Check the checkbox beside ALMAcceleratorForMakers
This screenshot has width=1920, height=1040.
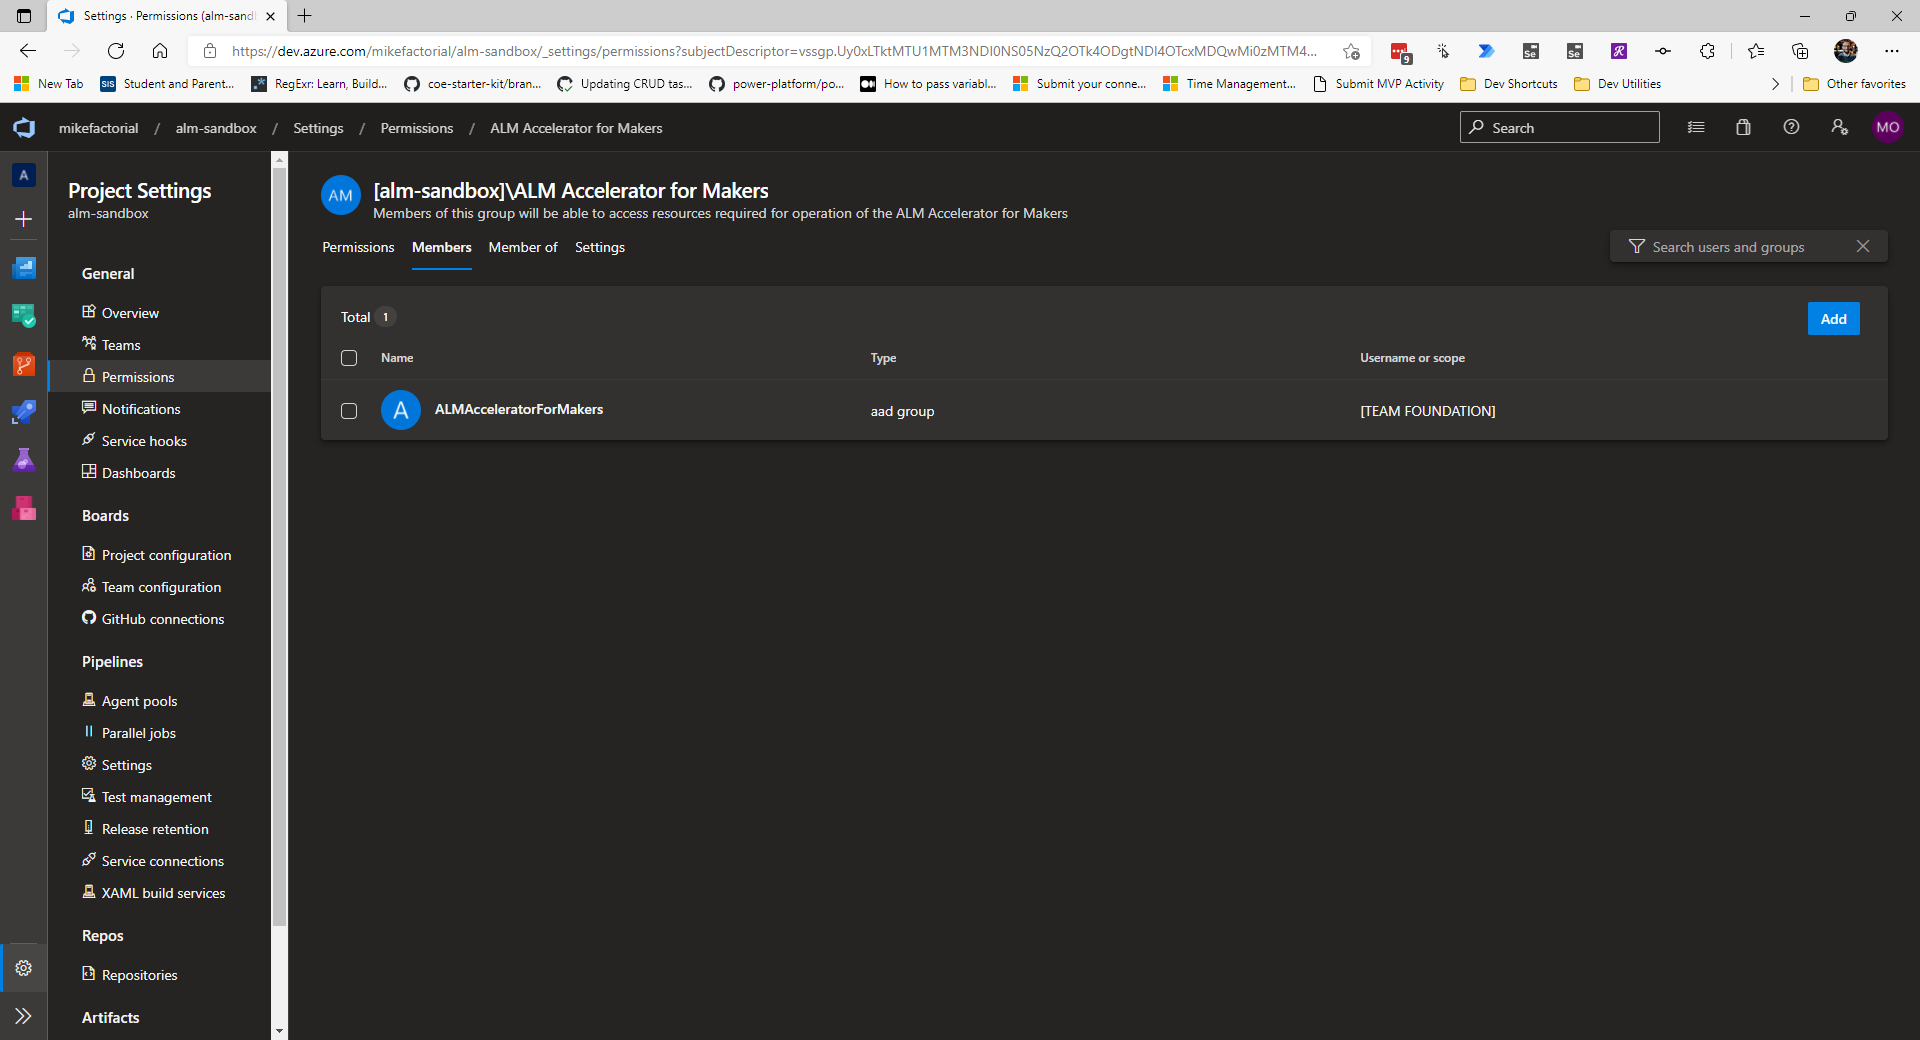tap(349, 411)
